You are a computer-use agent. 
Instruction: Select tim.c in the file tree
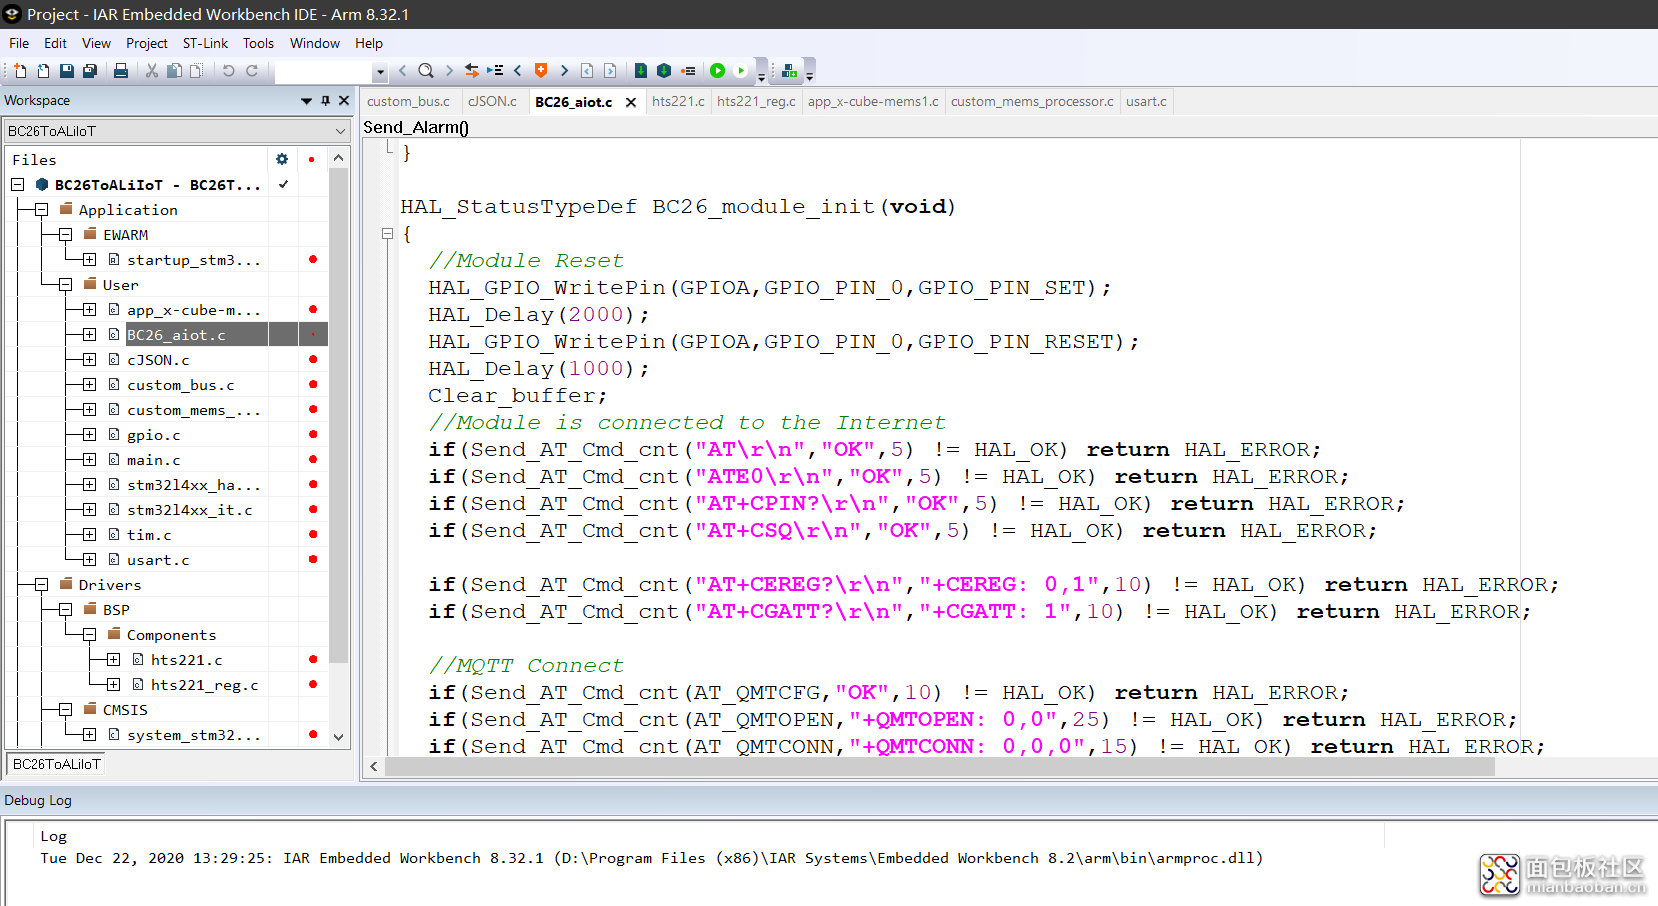tap(149, 535)
